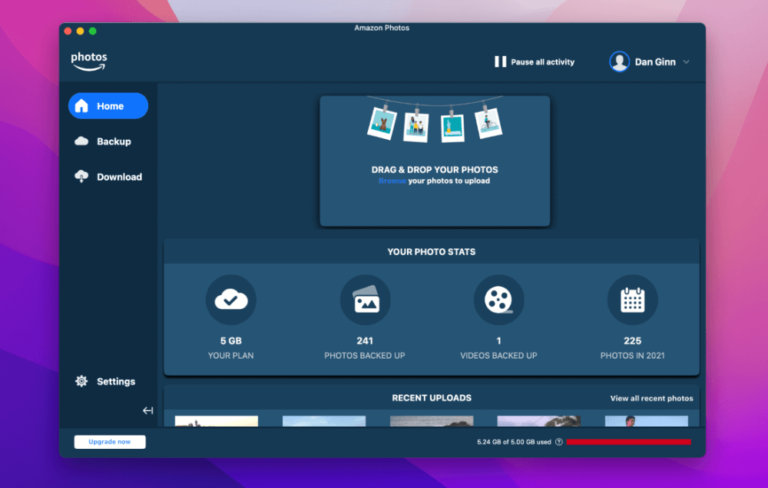Minimize the window with the yellow button
768x488 pixels.
click(80, 31)
